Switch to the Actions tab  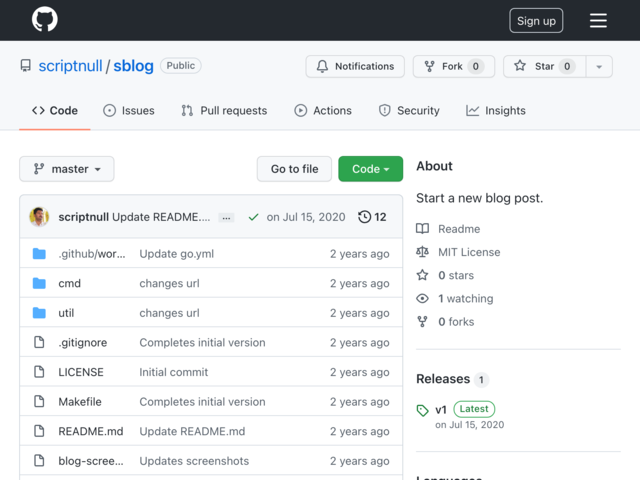pyautogui.click(x=323, y=111)
